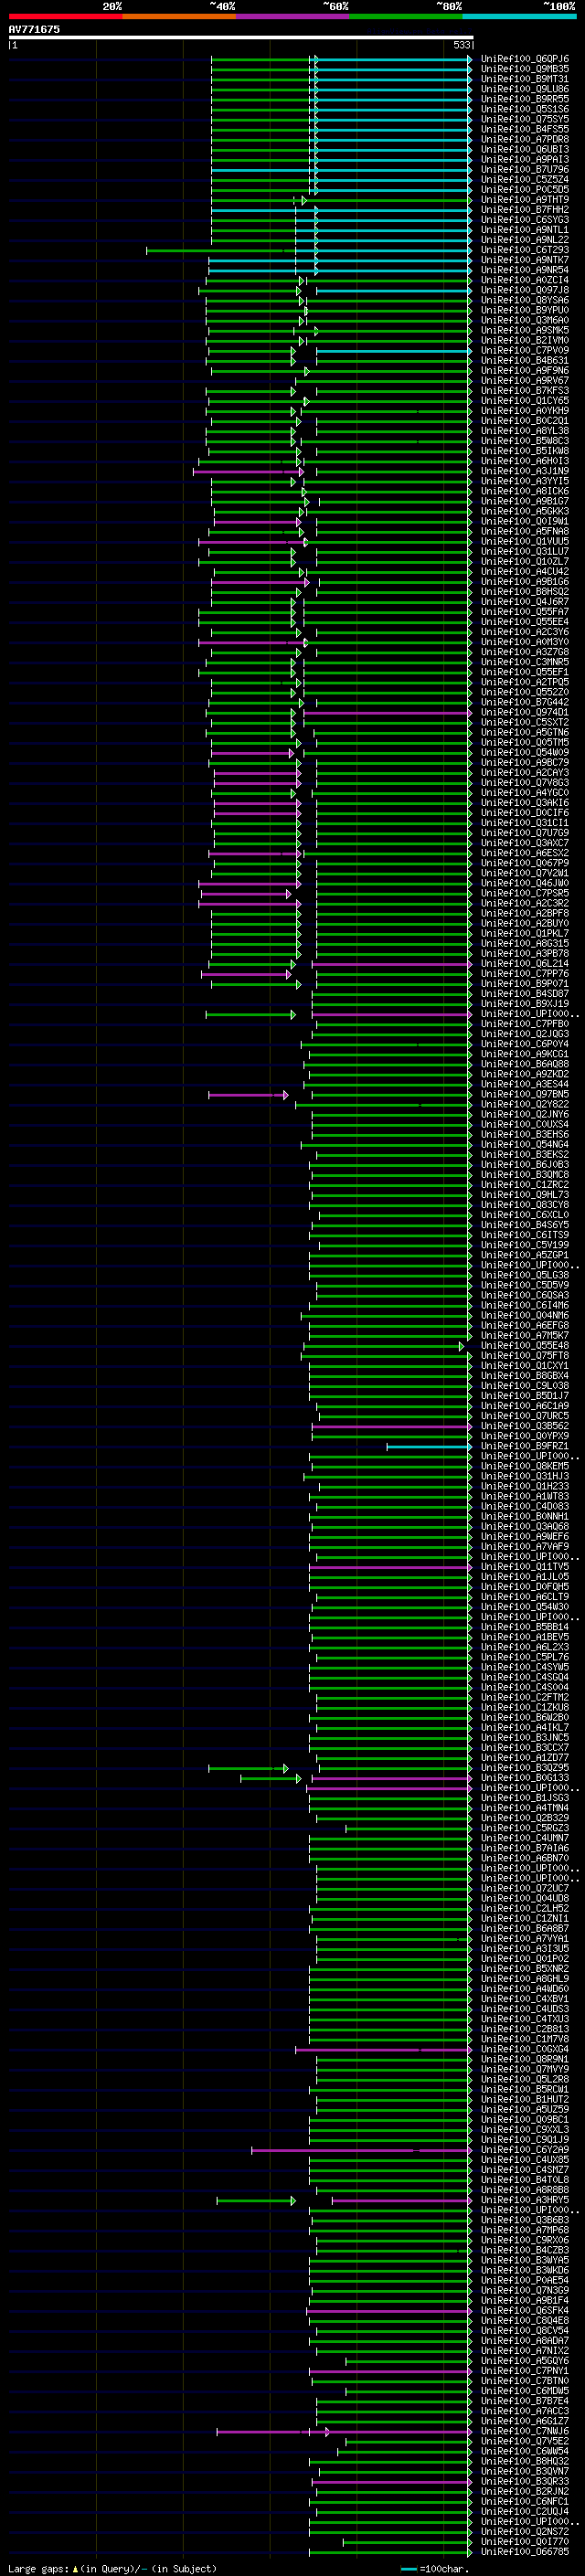Click label UniRef100_Q6UBI3
The image size is (585, 2576).
tap(525, 149)
